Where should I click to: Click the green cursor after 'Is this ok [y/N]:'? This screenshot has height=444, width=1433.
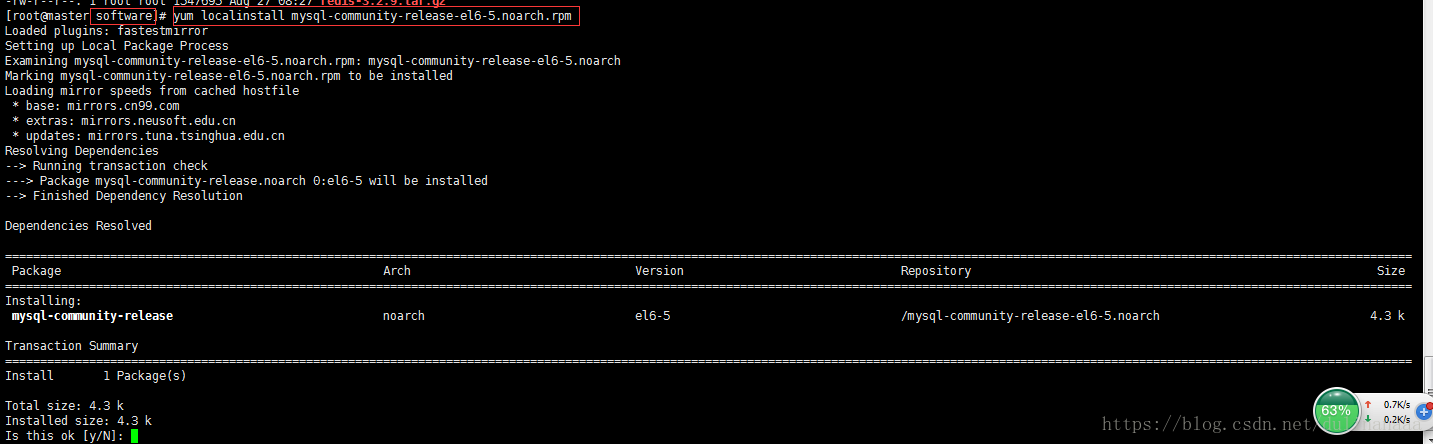134,436
